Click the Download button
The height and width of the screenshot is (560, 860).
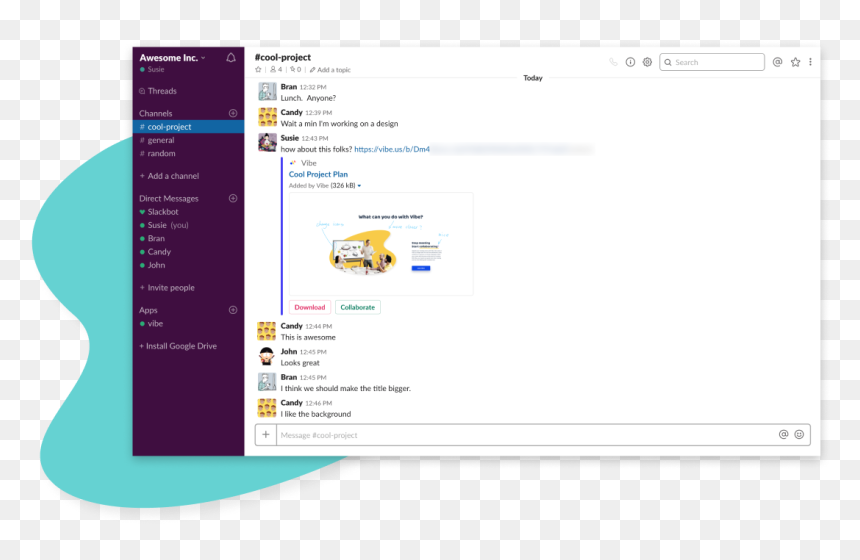pos(310,307)
